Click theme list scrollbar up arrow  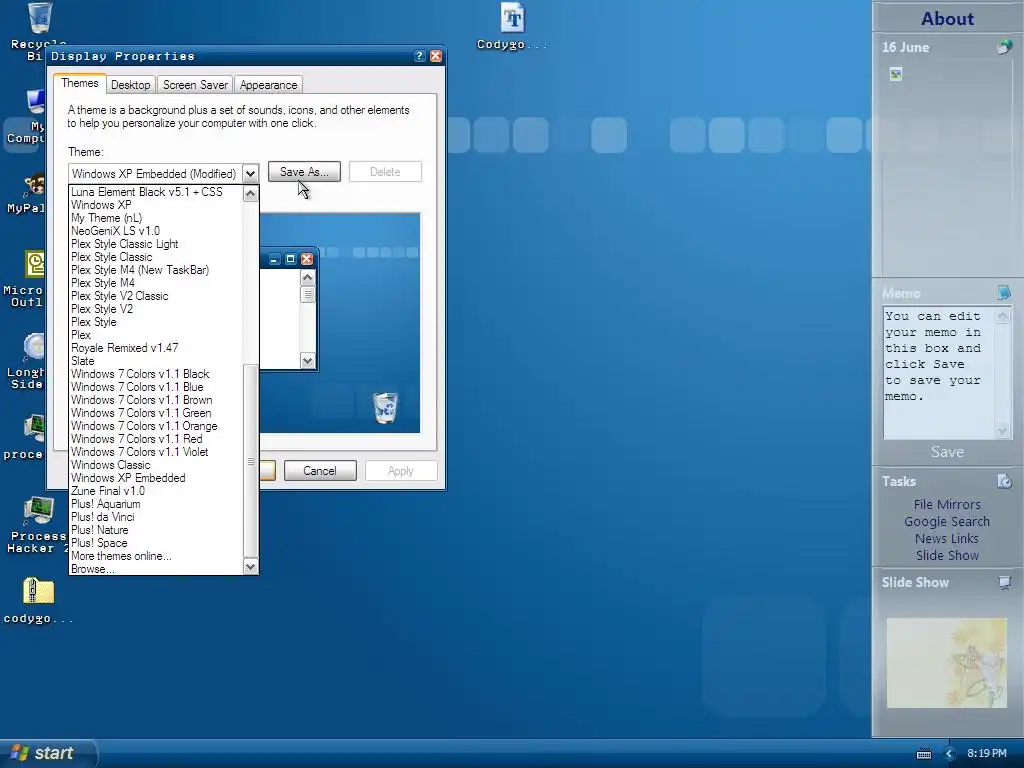[251, 194]
